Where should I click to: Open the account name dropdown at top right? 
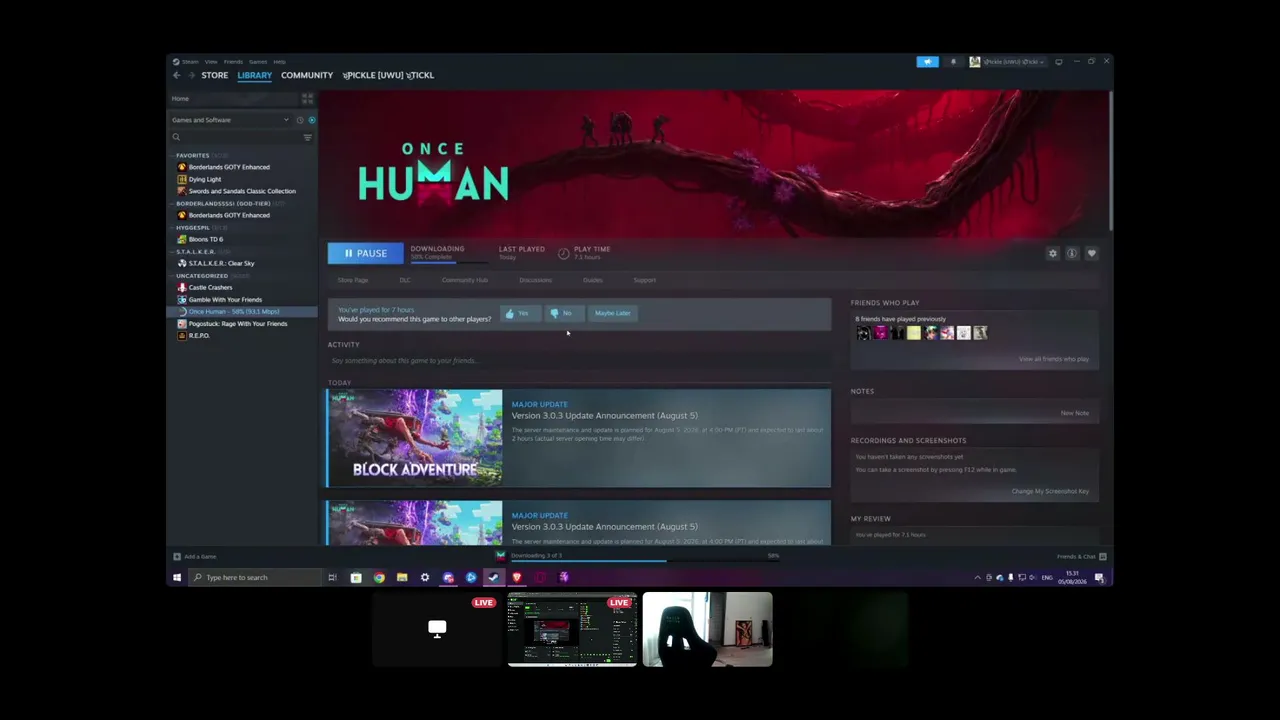pyautogui.click(x=1008, y=62)
